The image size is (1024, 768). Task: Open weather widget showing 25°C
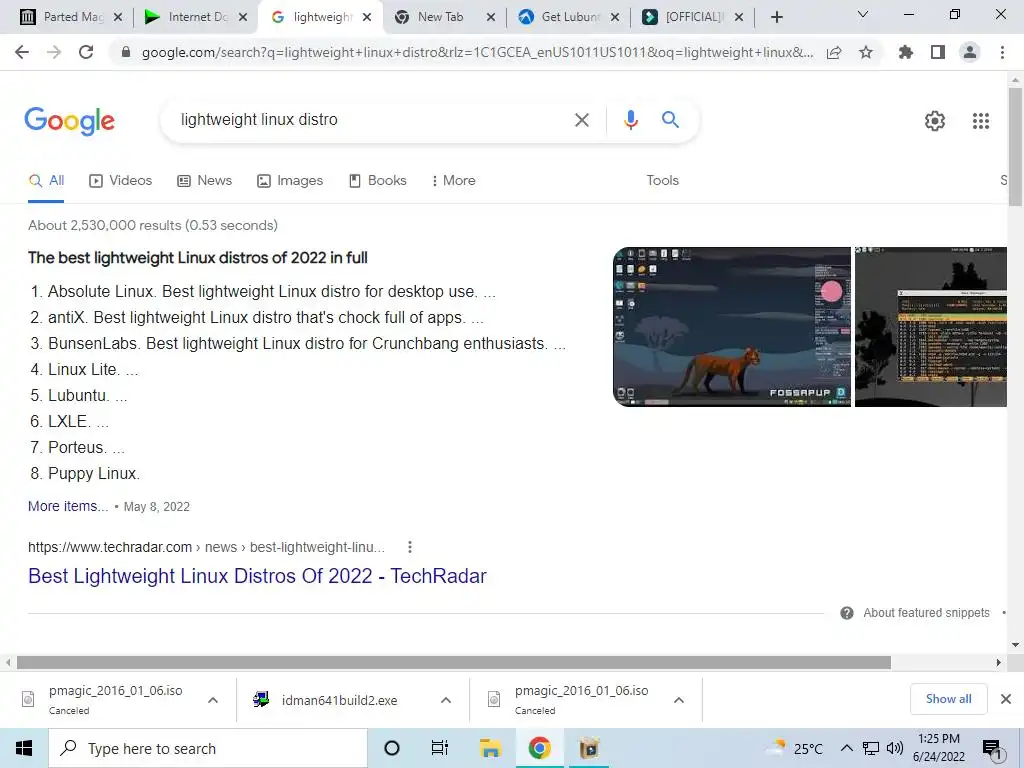(x=794, y=748)
